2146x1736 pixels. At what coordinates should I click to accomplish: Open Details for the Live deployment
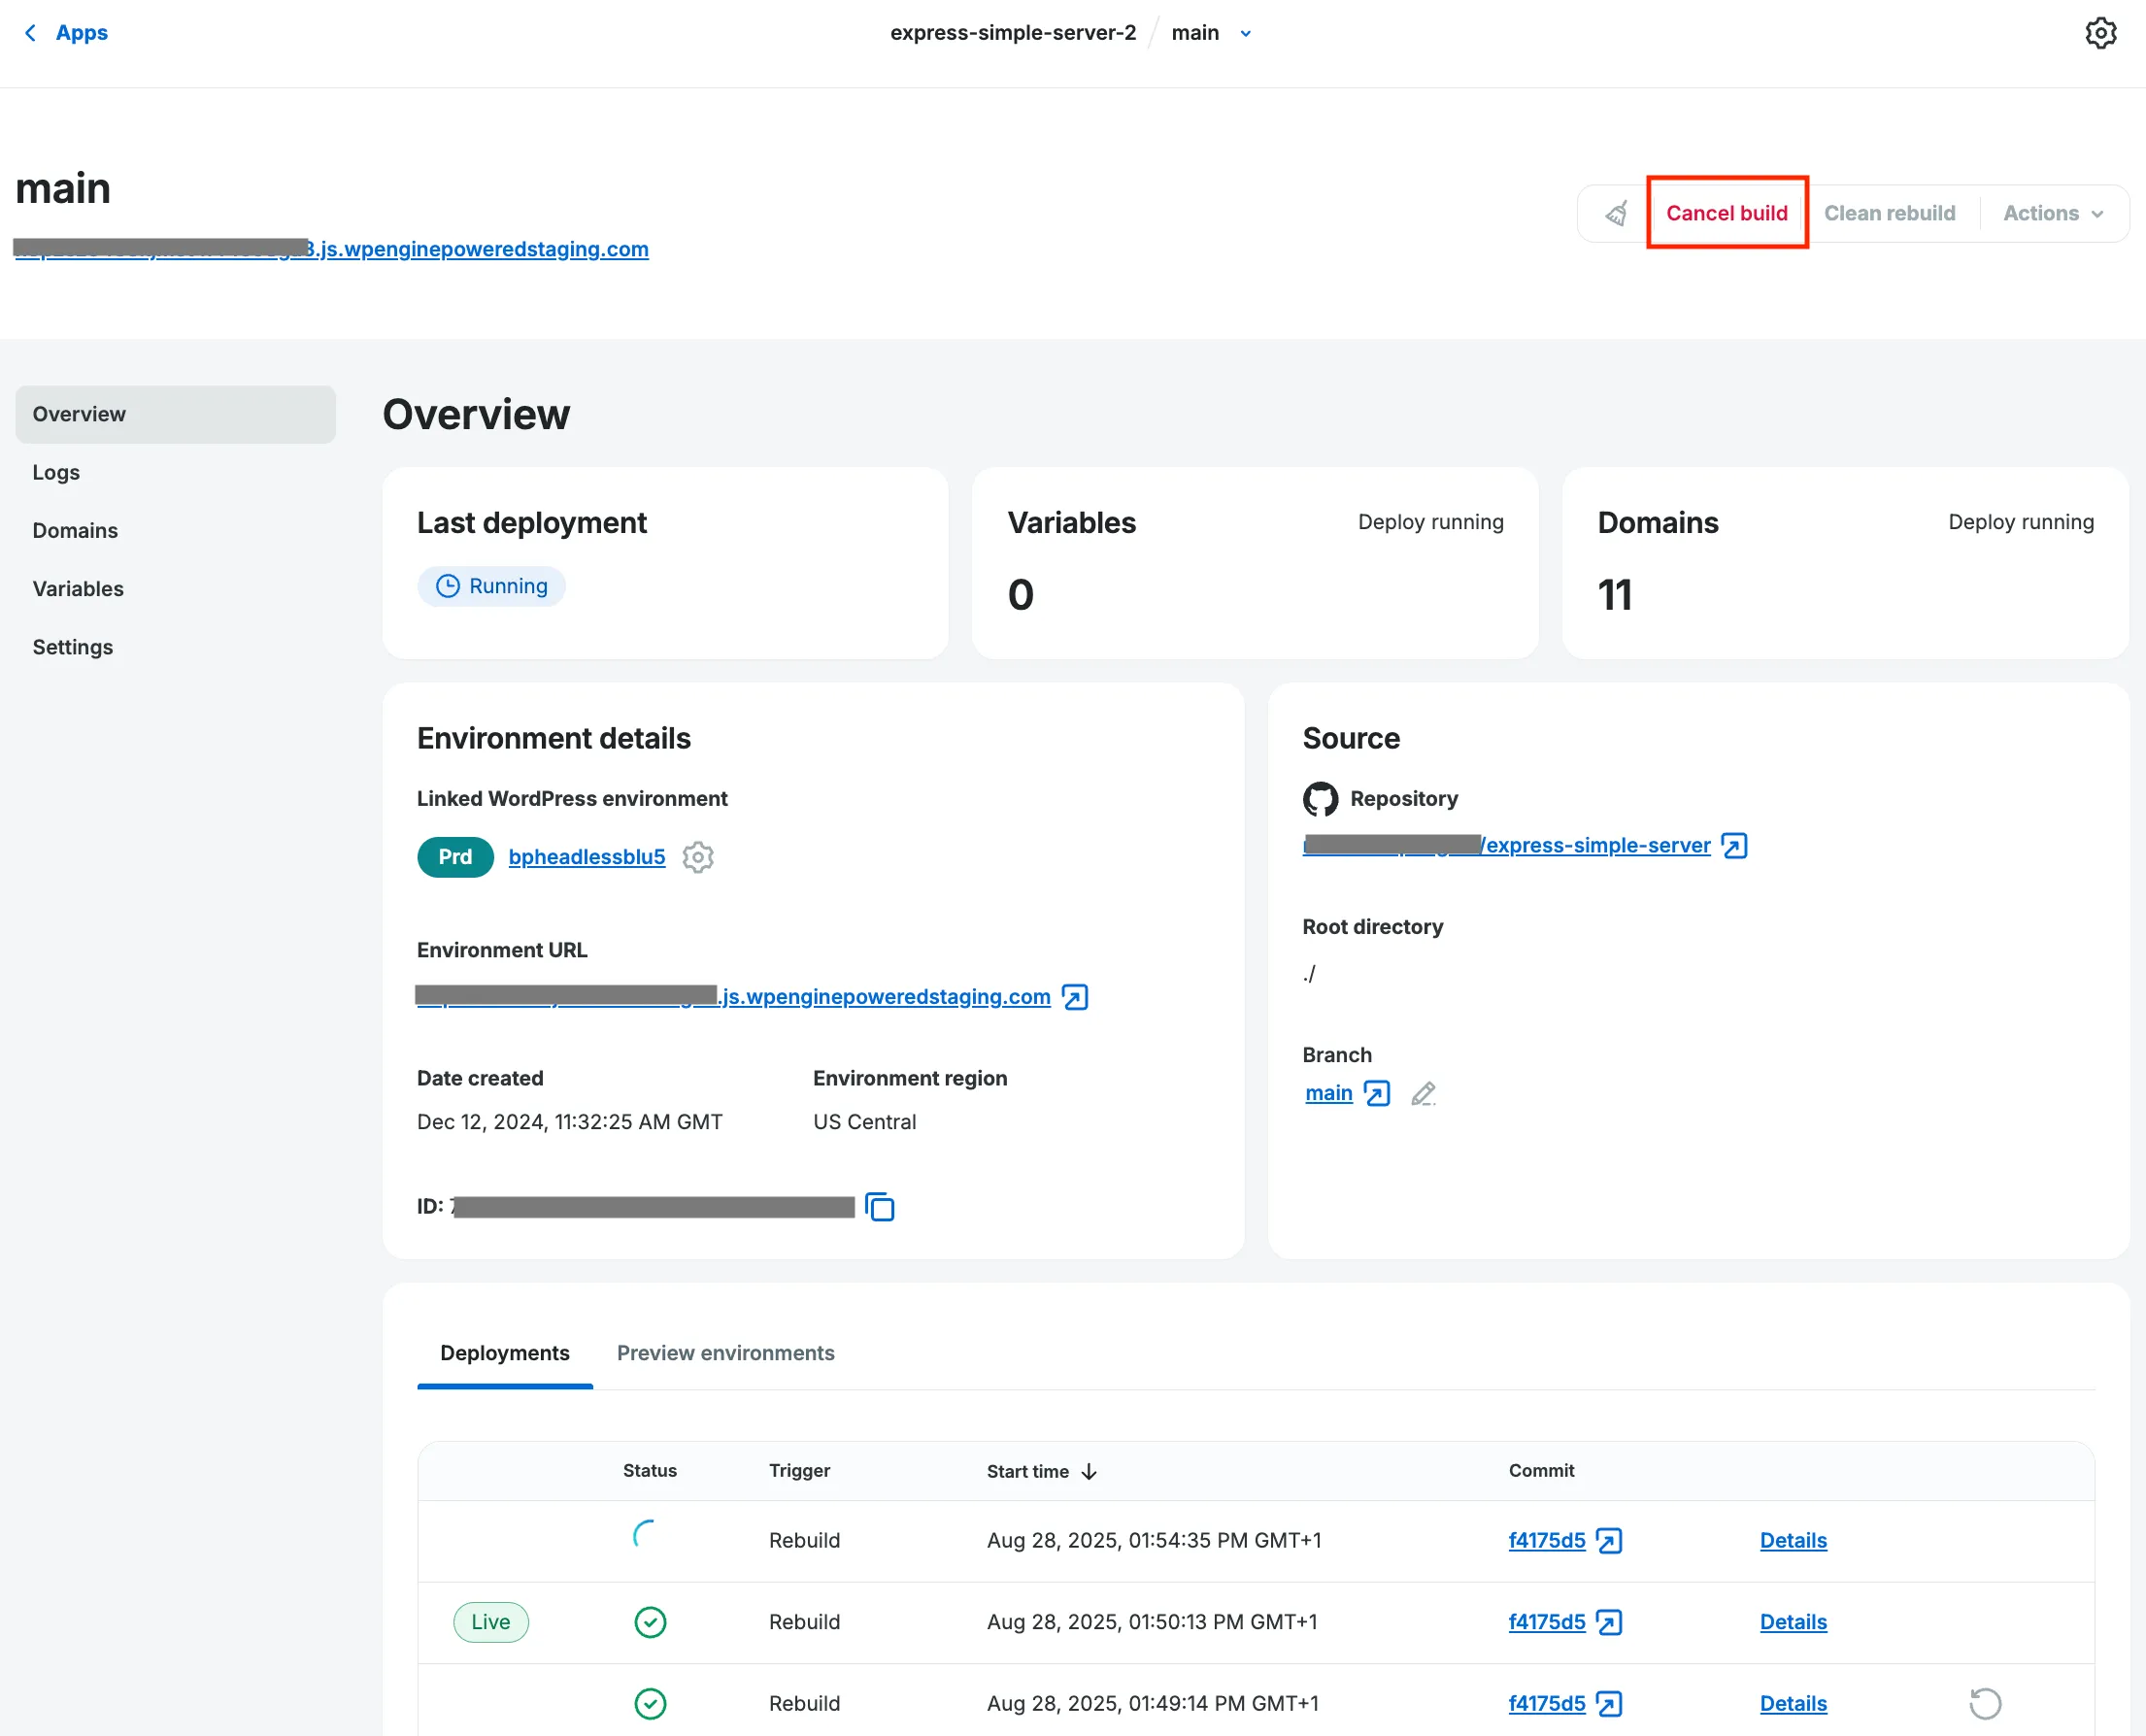[1792, 1622]
